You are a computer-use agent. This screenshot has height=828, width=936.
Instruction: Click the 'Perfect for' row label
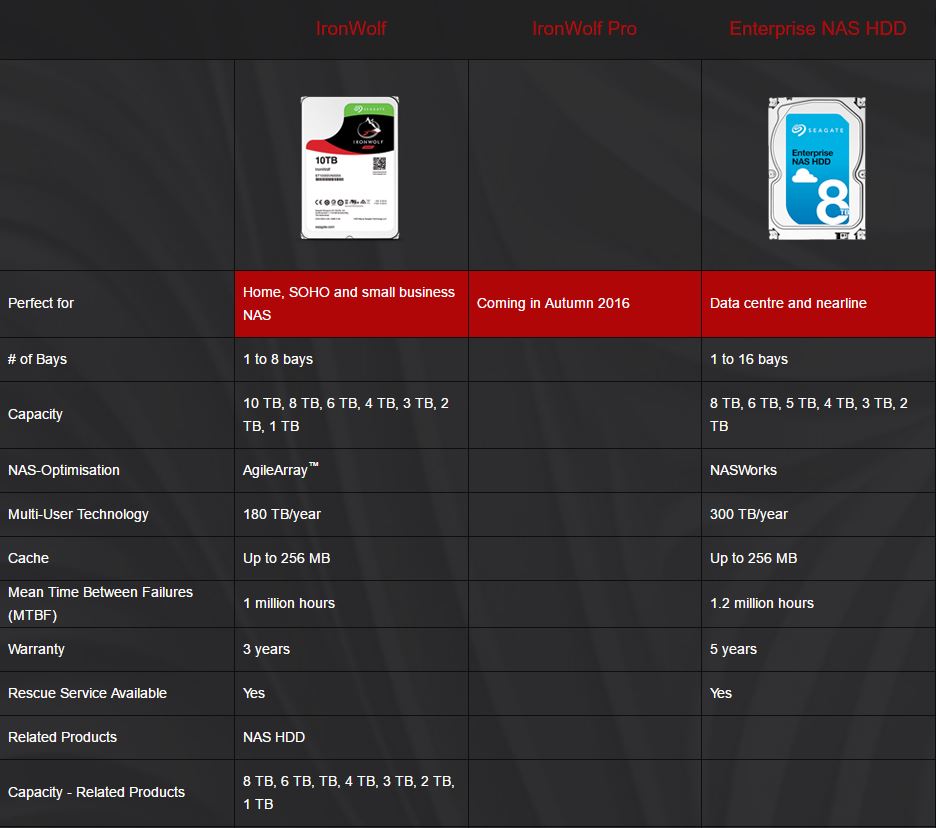tap(41, 303)
